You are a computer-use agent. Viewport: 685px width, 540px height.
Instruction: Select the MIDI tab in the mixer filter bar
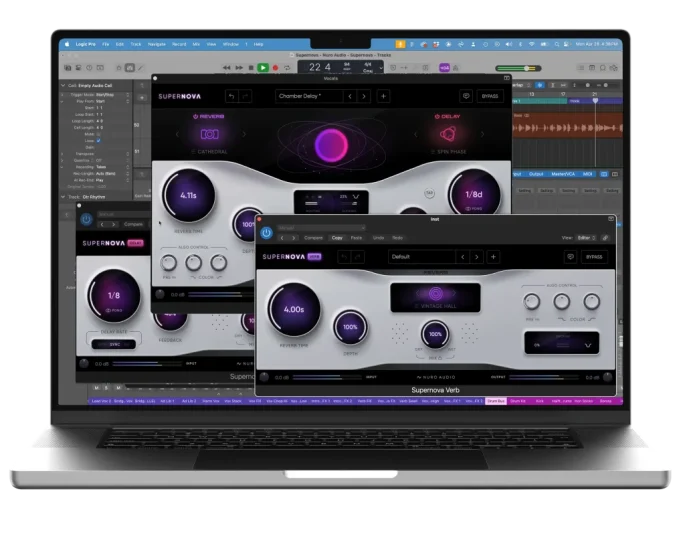pos(587,174)
